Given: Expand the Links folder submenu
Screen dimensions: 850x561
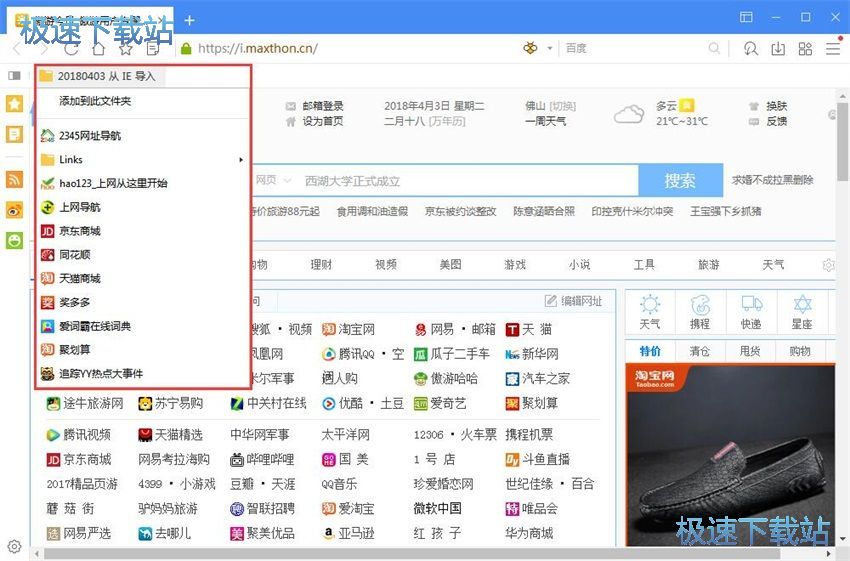Looking at the screenshot, I should point(142,159).
